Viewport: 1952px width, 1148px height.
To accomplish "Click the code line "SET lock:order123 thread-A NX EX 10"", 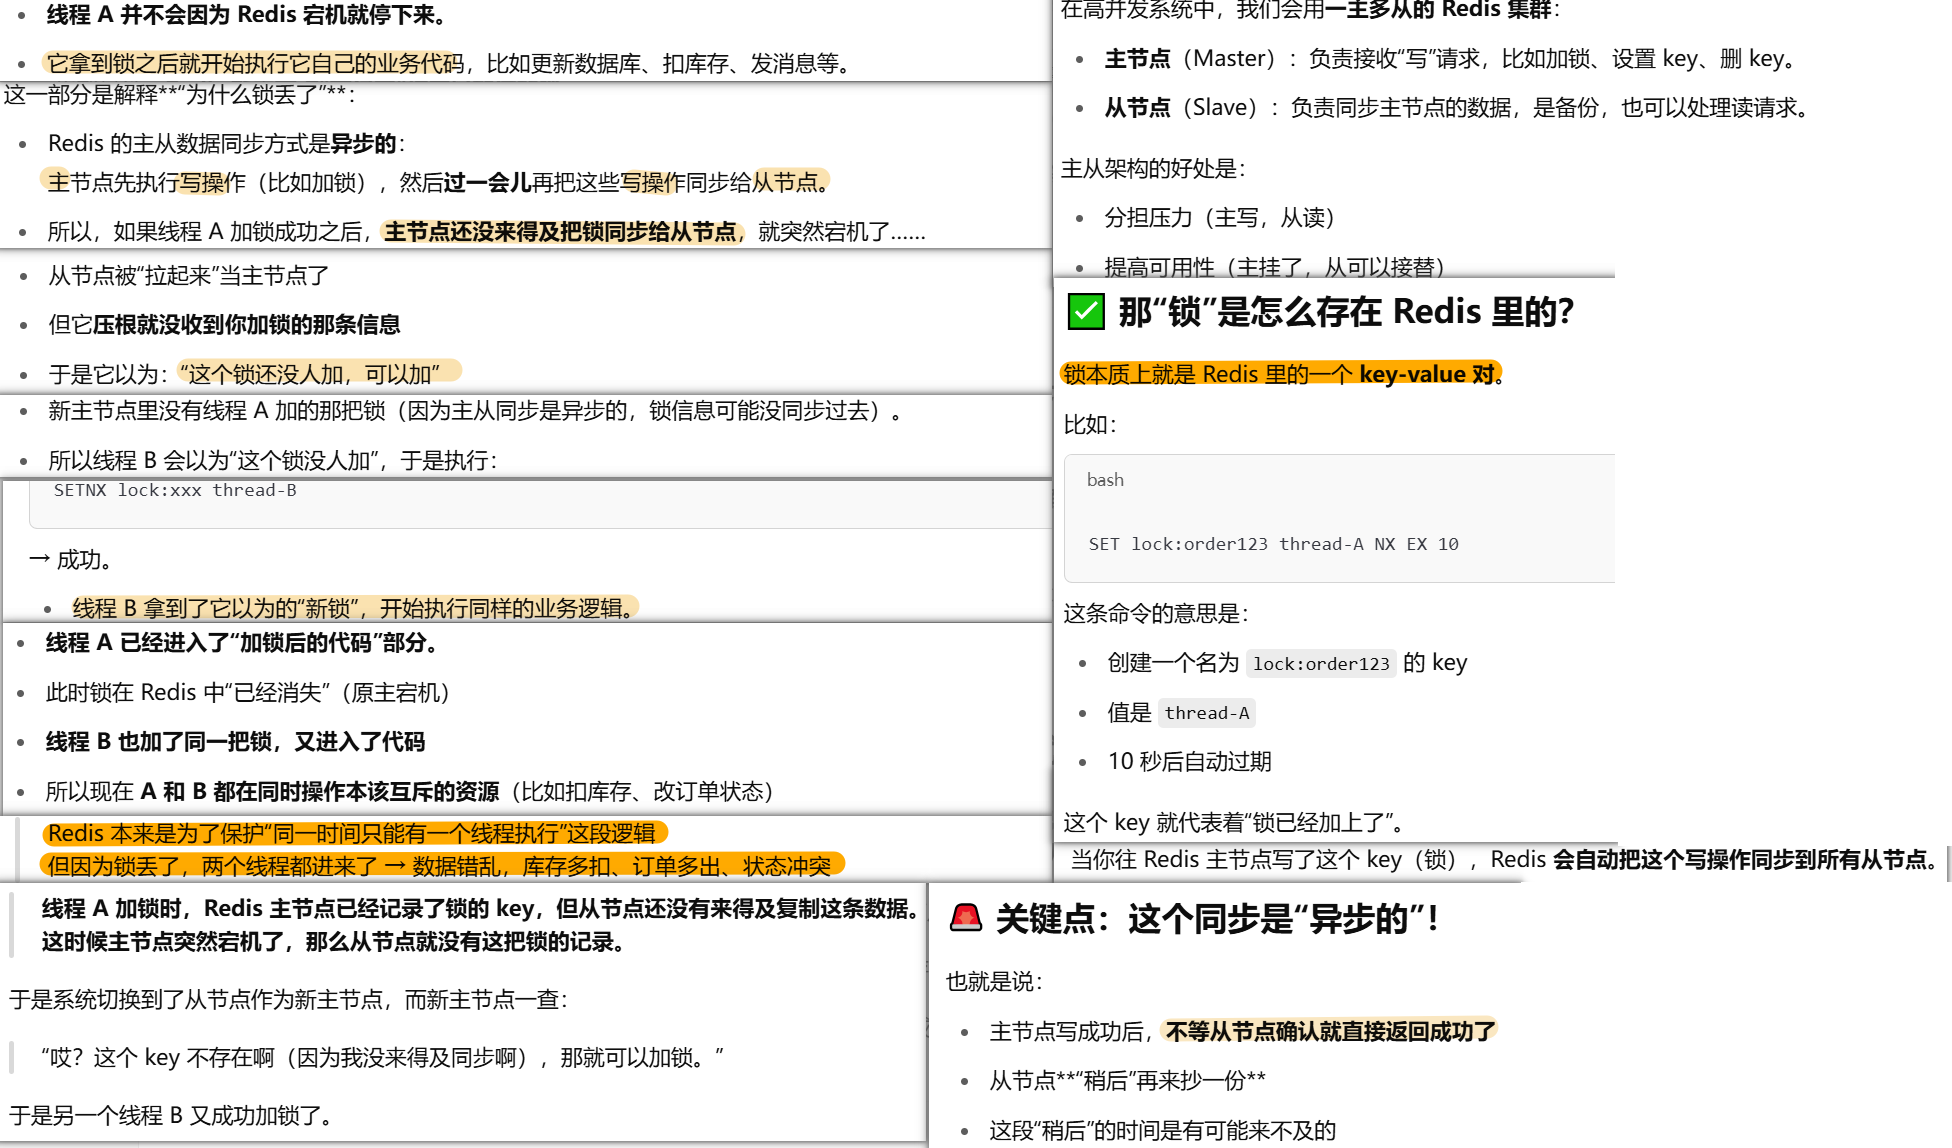I will 1273,544.
